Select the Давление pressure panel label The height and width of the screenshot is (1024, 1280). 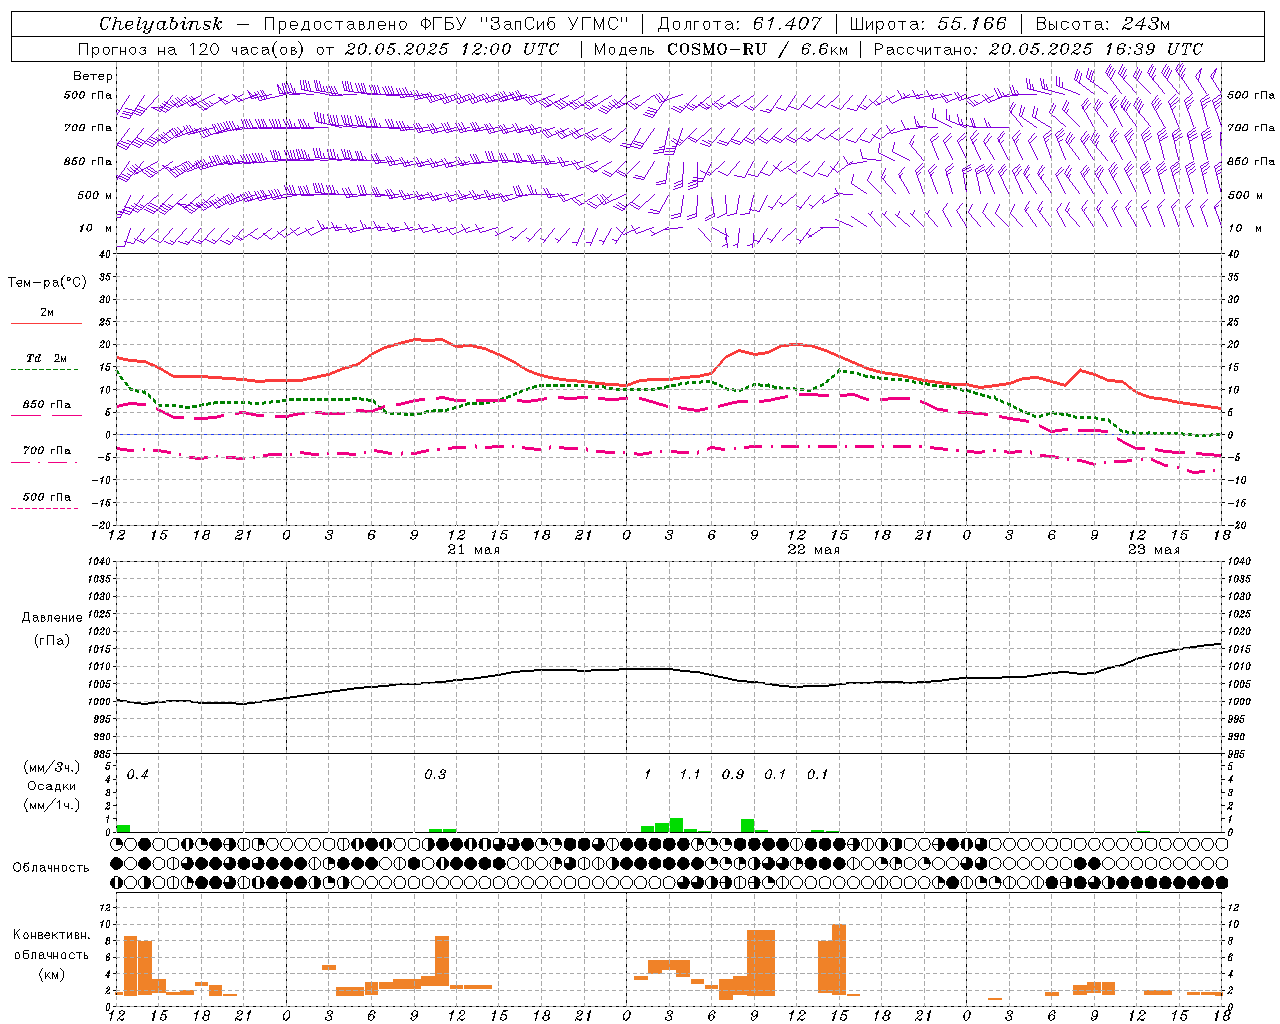[x=52, y=617]
